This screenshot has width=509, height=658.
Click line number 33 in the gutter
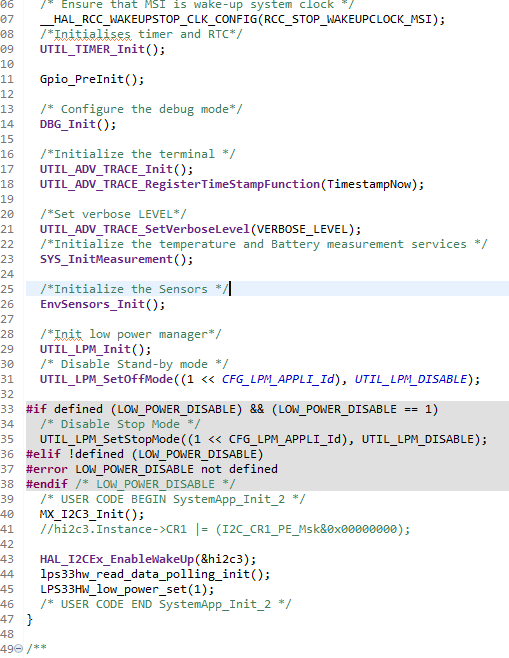tap(7, 409)
